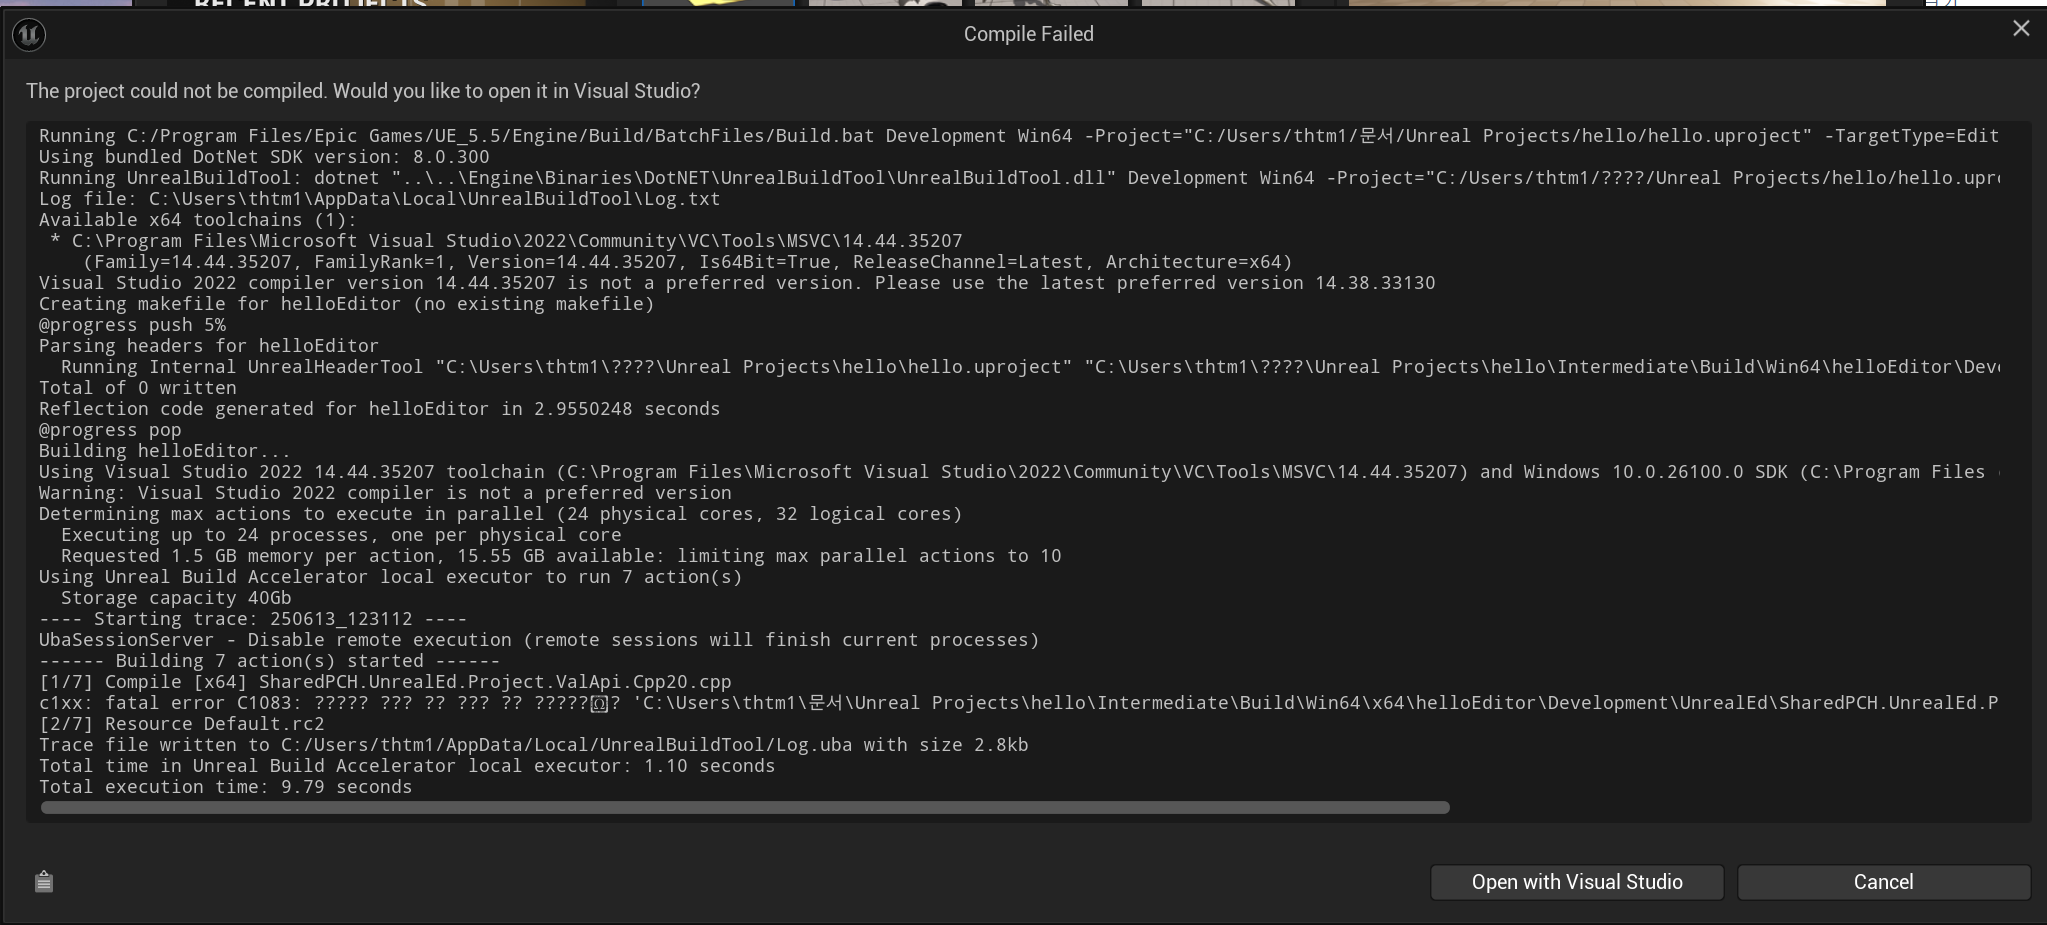Click the 'Available x64 toolchains (1):' line
Viewport: 2047px width, 925px height.
click(198, 220)
